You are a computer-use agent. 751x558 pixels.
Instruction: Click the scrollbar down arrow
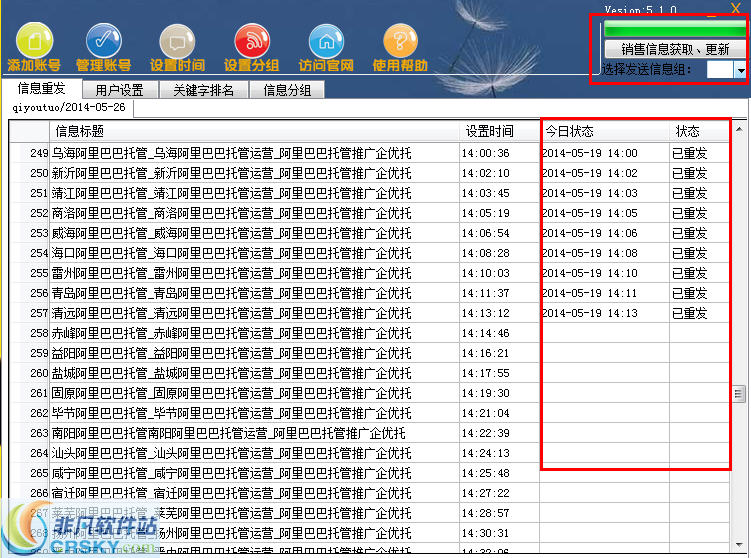(x=739, y=545)
